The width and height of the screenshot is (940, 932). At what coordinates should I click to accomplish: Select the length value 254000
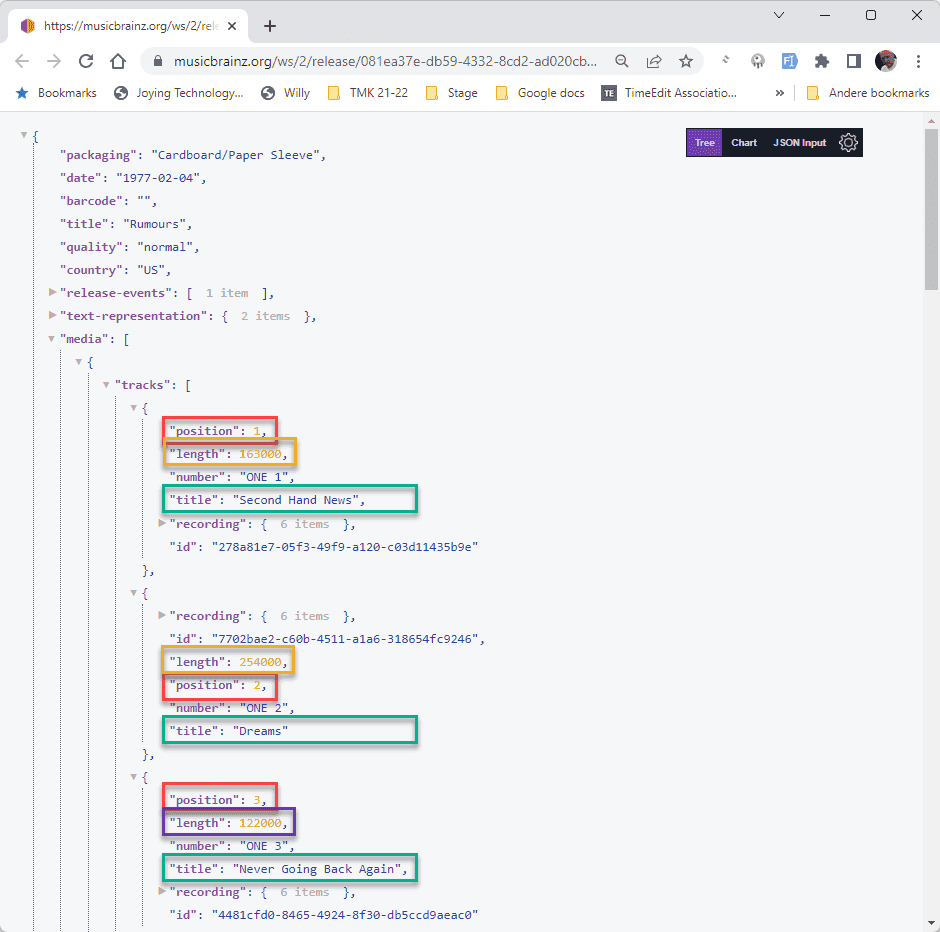[x=260, y=662]
